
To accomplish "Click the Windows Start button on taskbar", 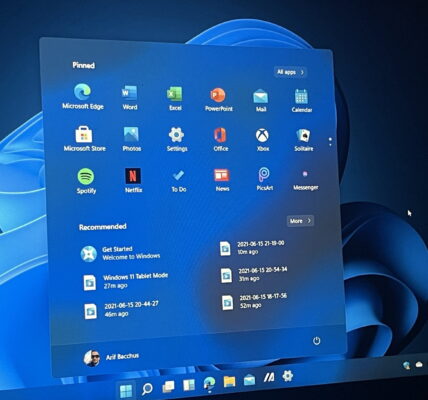I will 126,391.
